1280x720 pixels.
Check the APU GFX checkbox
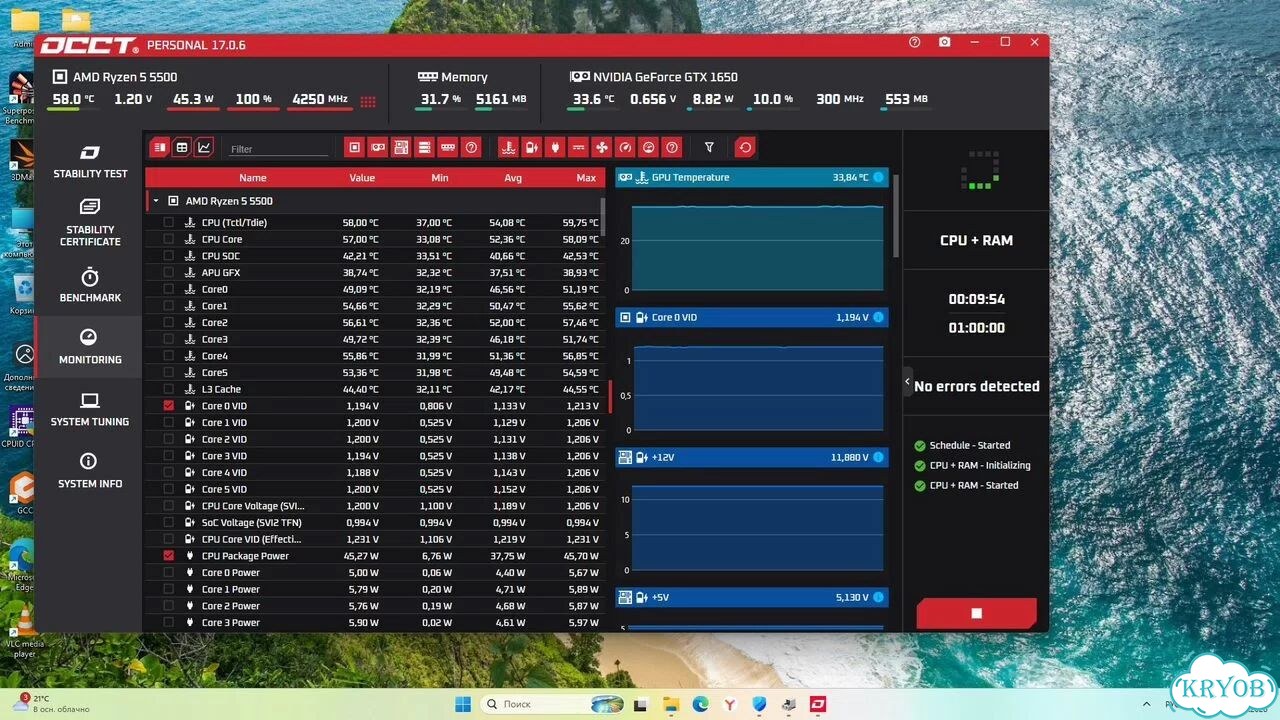[168, 272]
